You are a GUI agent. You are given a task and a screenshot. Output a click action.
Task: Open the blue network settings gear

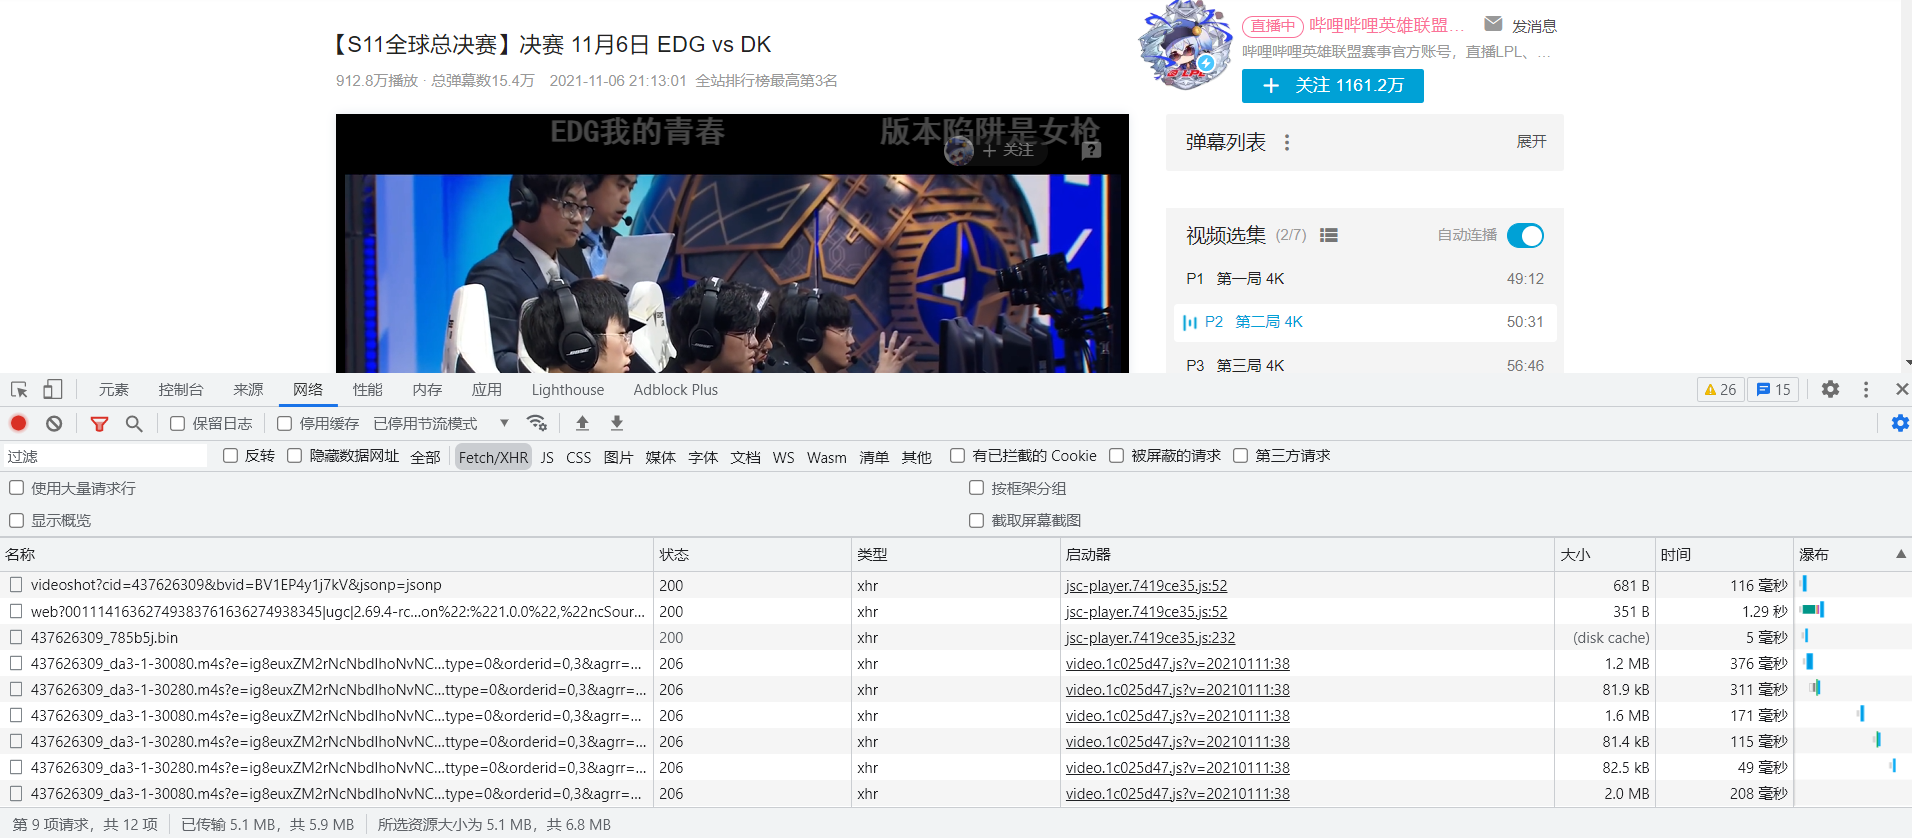[x=1900, y=423]
